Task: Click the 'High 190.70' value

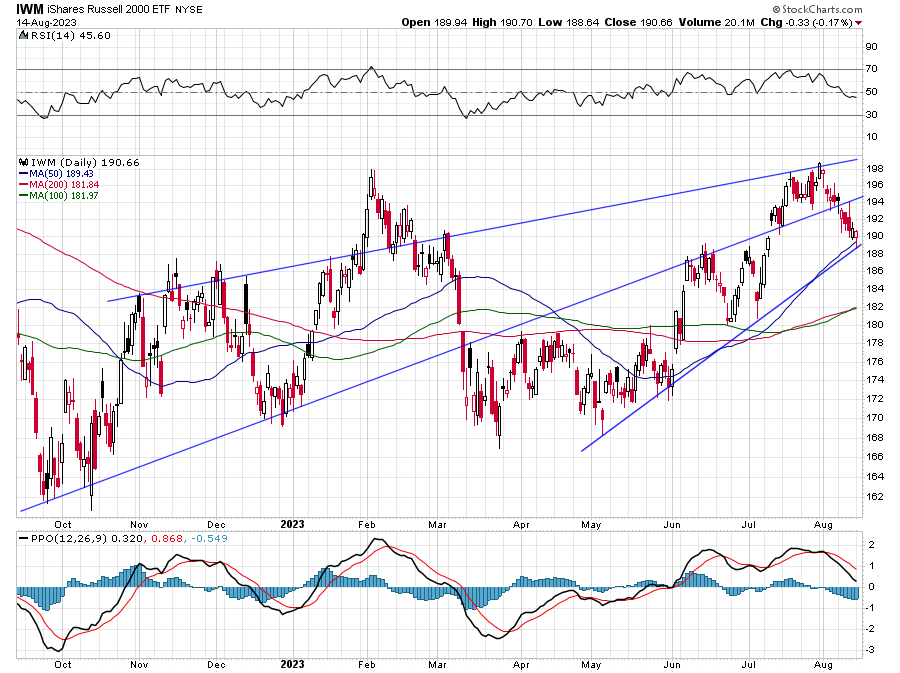Action: [x=502, y=22]
